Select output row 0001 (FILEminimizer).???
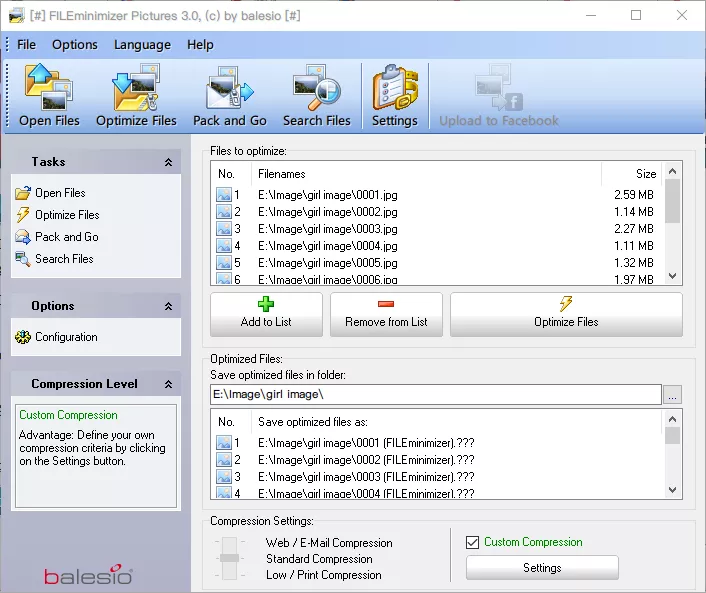 pyautogui.click(x=436, y=443)
